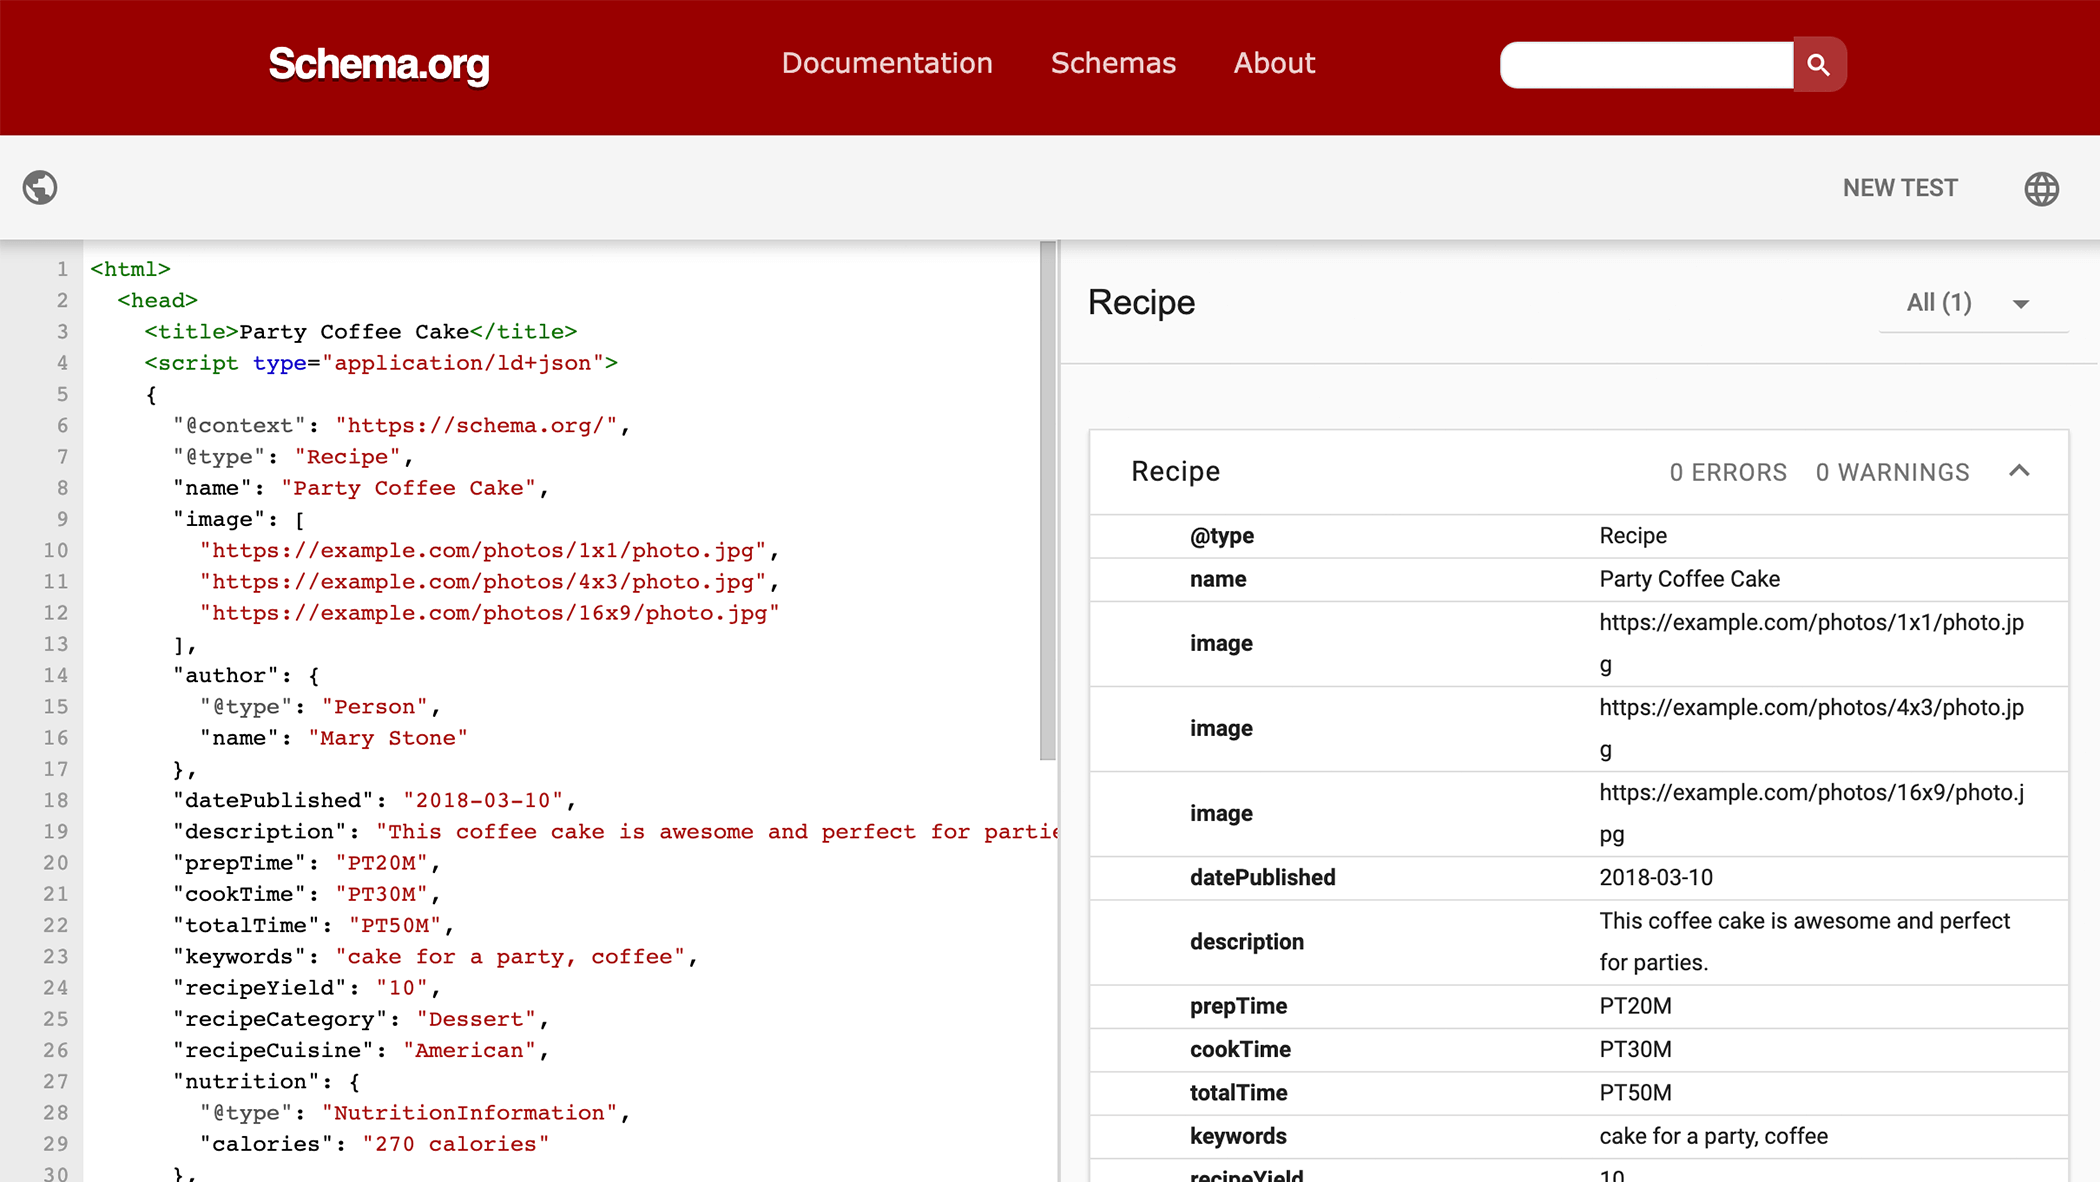Screen dimensions: 2100x1182
Task: Open the Schemas menu item
Action: [1112, 63]
